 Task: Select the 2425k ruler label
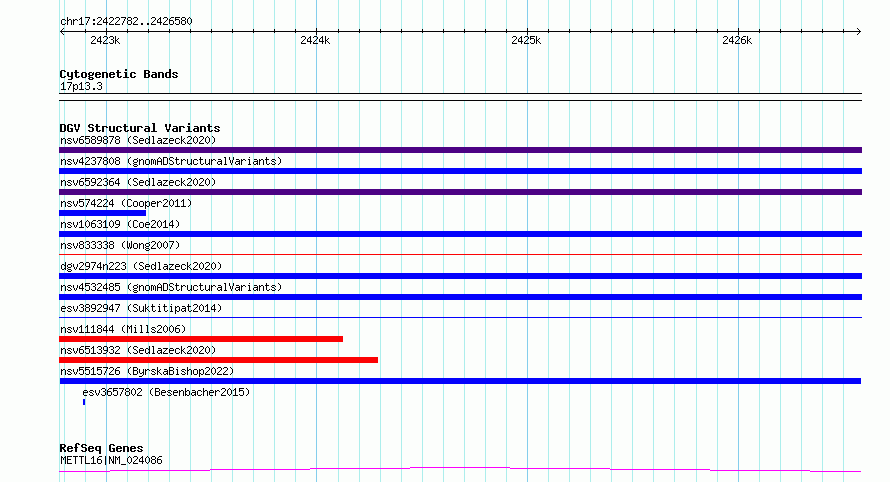tap(526, 40)
